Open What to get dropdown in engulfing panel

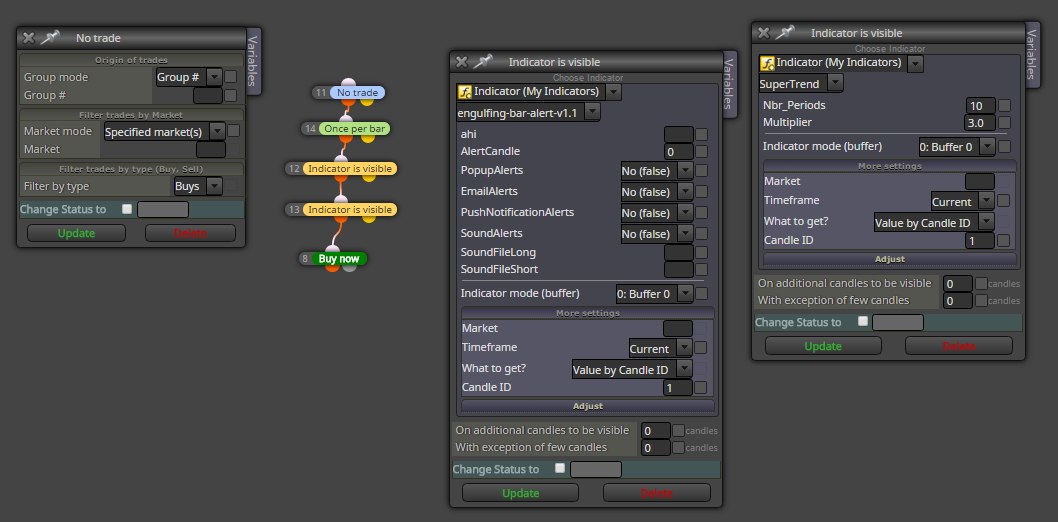point(632,369)
